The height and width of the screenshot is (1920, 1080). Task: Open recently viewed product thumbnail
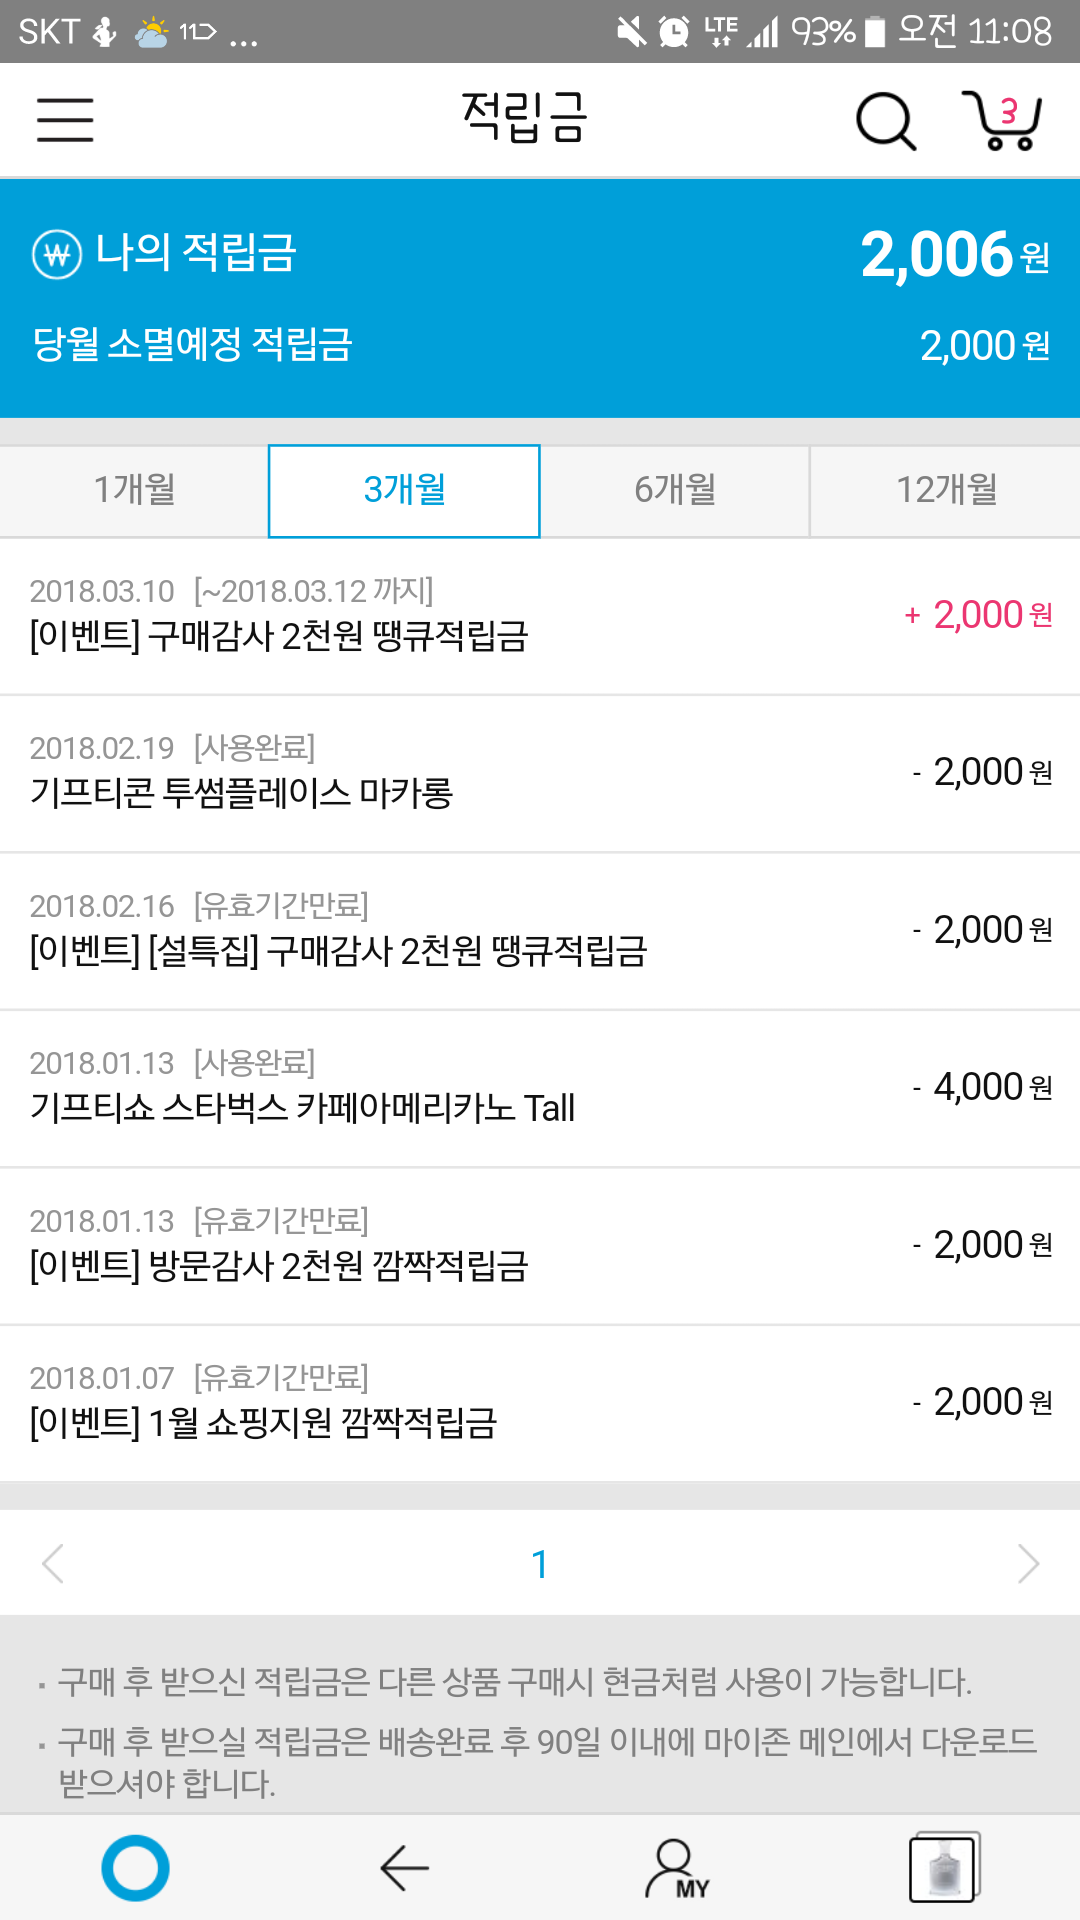[943, 1867]
